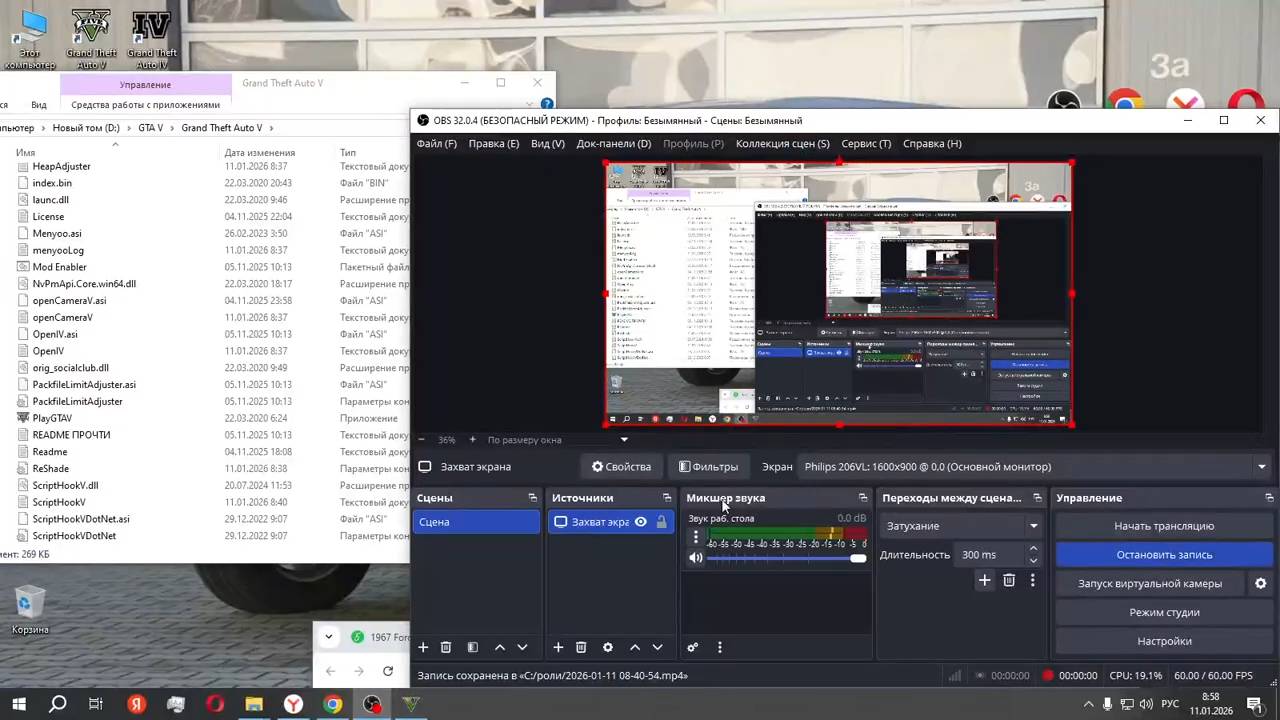Open virtual camera settings gear

pos(1260,583)
